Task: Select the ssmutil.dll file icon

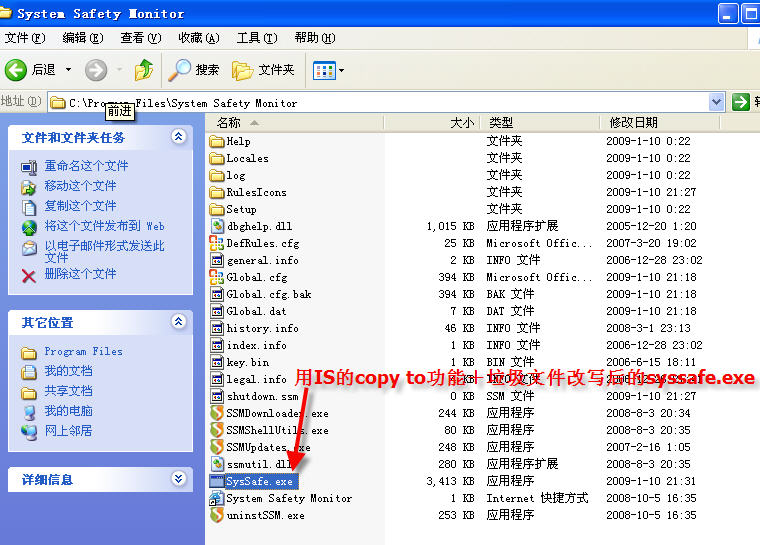Action: coord(217,464)
